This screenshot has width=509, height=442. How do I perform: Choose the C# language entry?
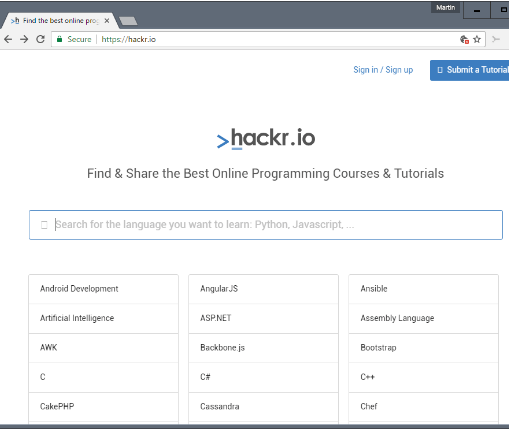263,377
